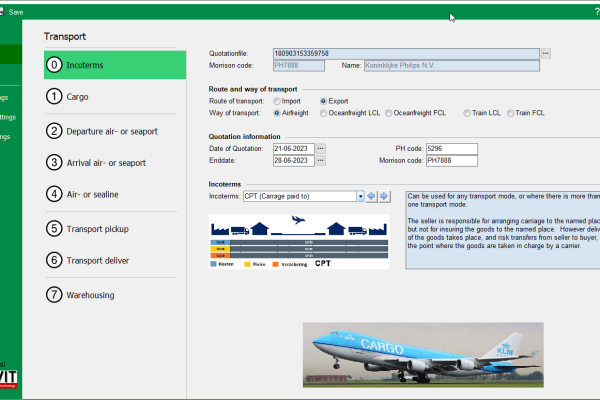Click the Quotationfile input field
The height and width of the screenshot is (400, 600).
click(x=406, y=54)
